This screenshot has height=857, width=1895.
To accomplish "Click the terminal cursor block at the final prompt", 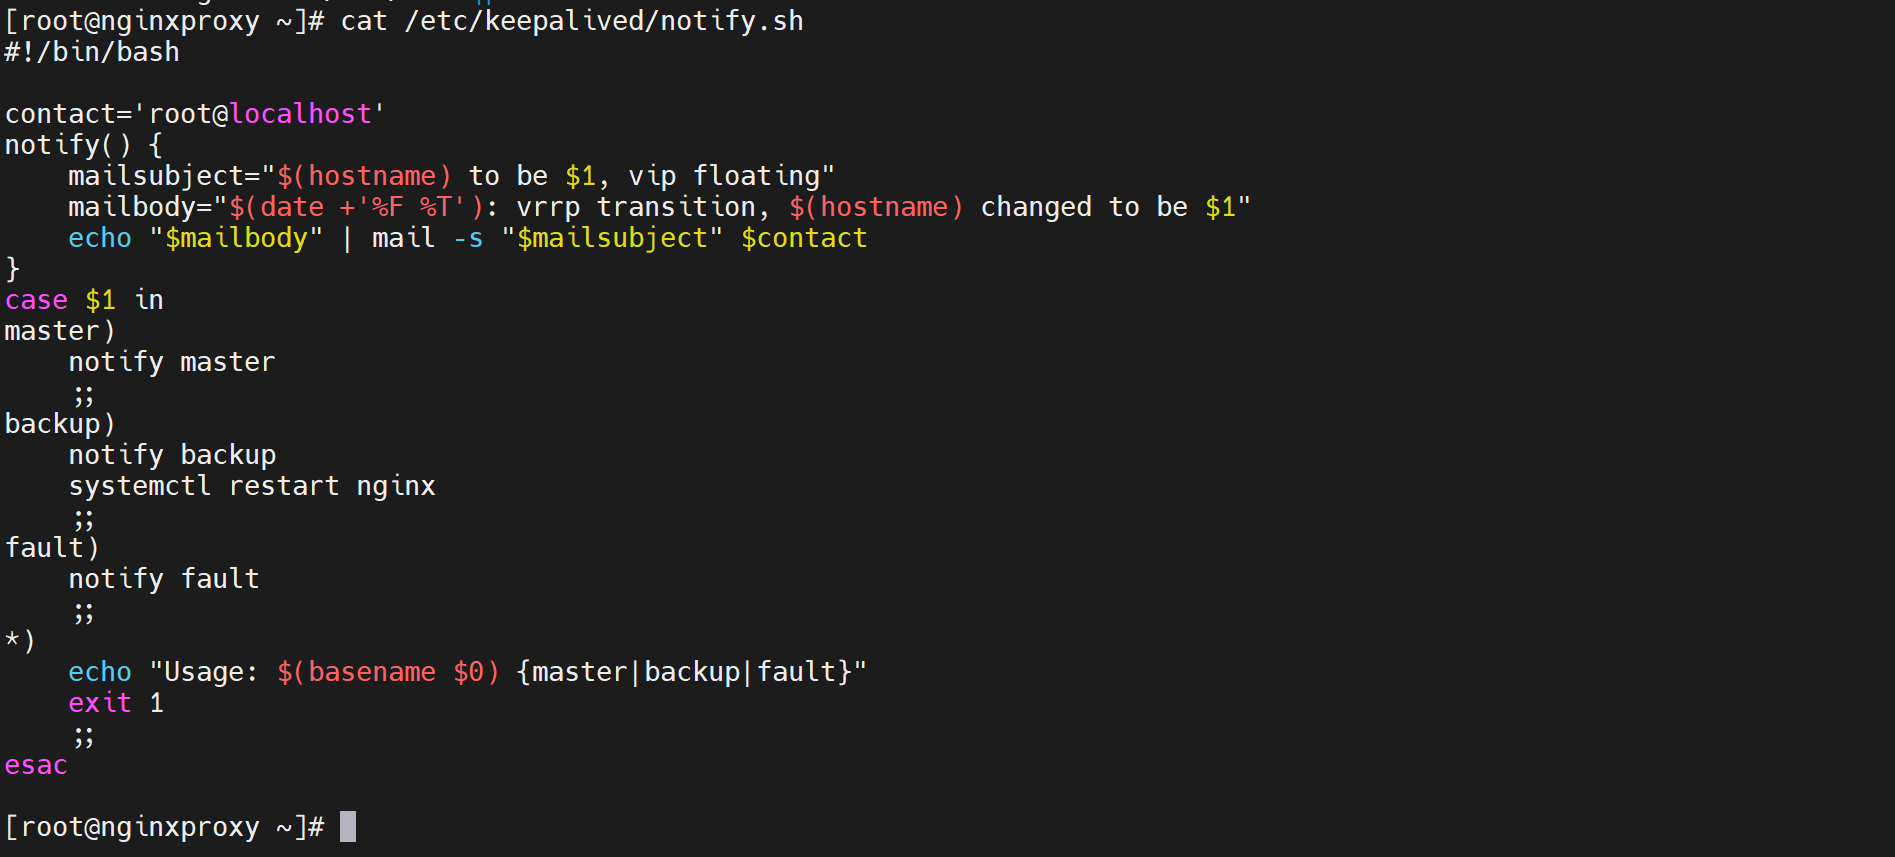I will (x=348, y=827).
